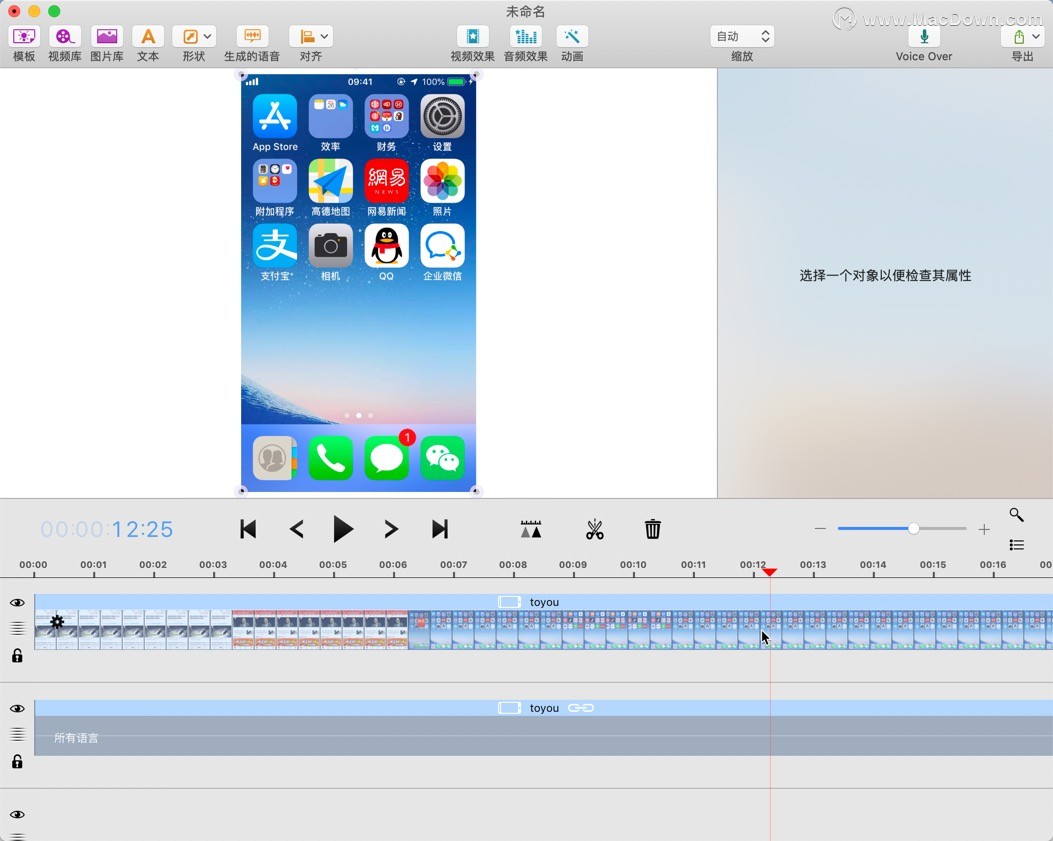Step back one frame

tap(297, 529)
